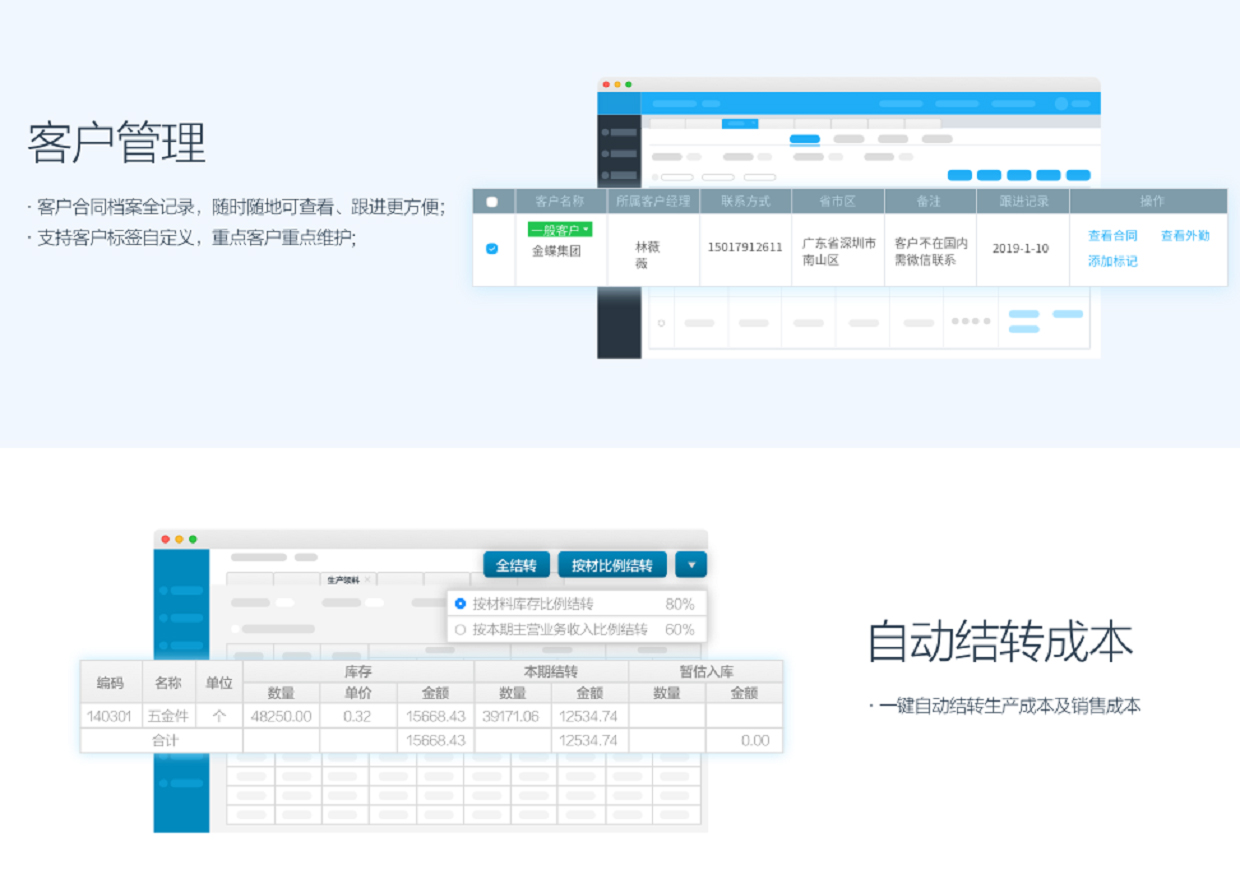This screenshot has height=895, width=1240.
Task: Click the green maximize dot of customer window
Action: click(x=629, y=85)
